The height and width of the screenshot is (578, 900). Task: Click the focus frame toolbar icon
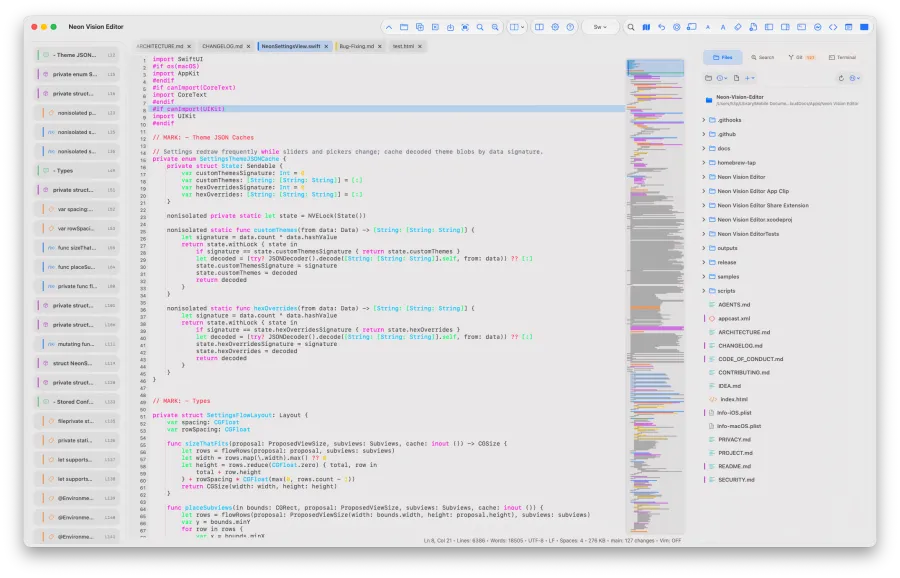coord(465,27)
